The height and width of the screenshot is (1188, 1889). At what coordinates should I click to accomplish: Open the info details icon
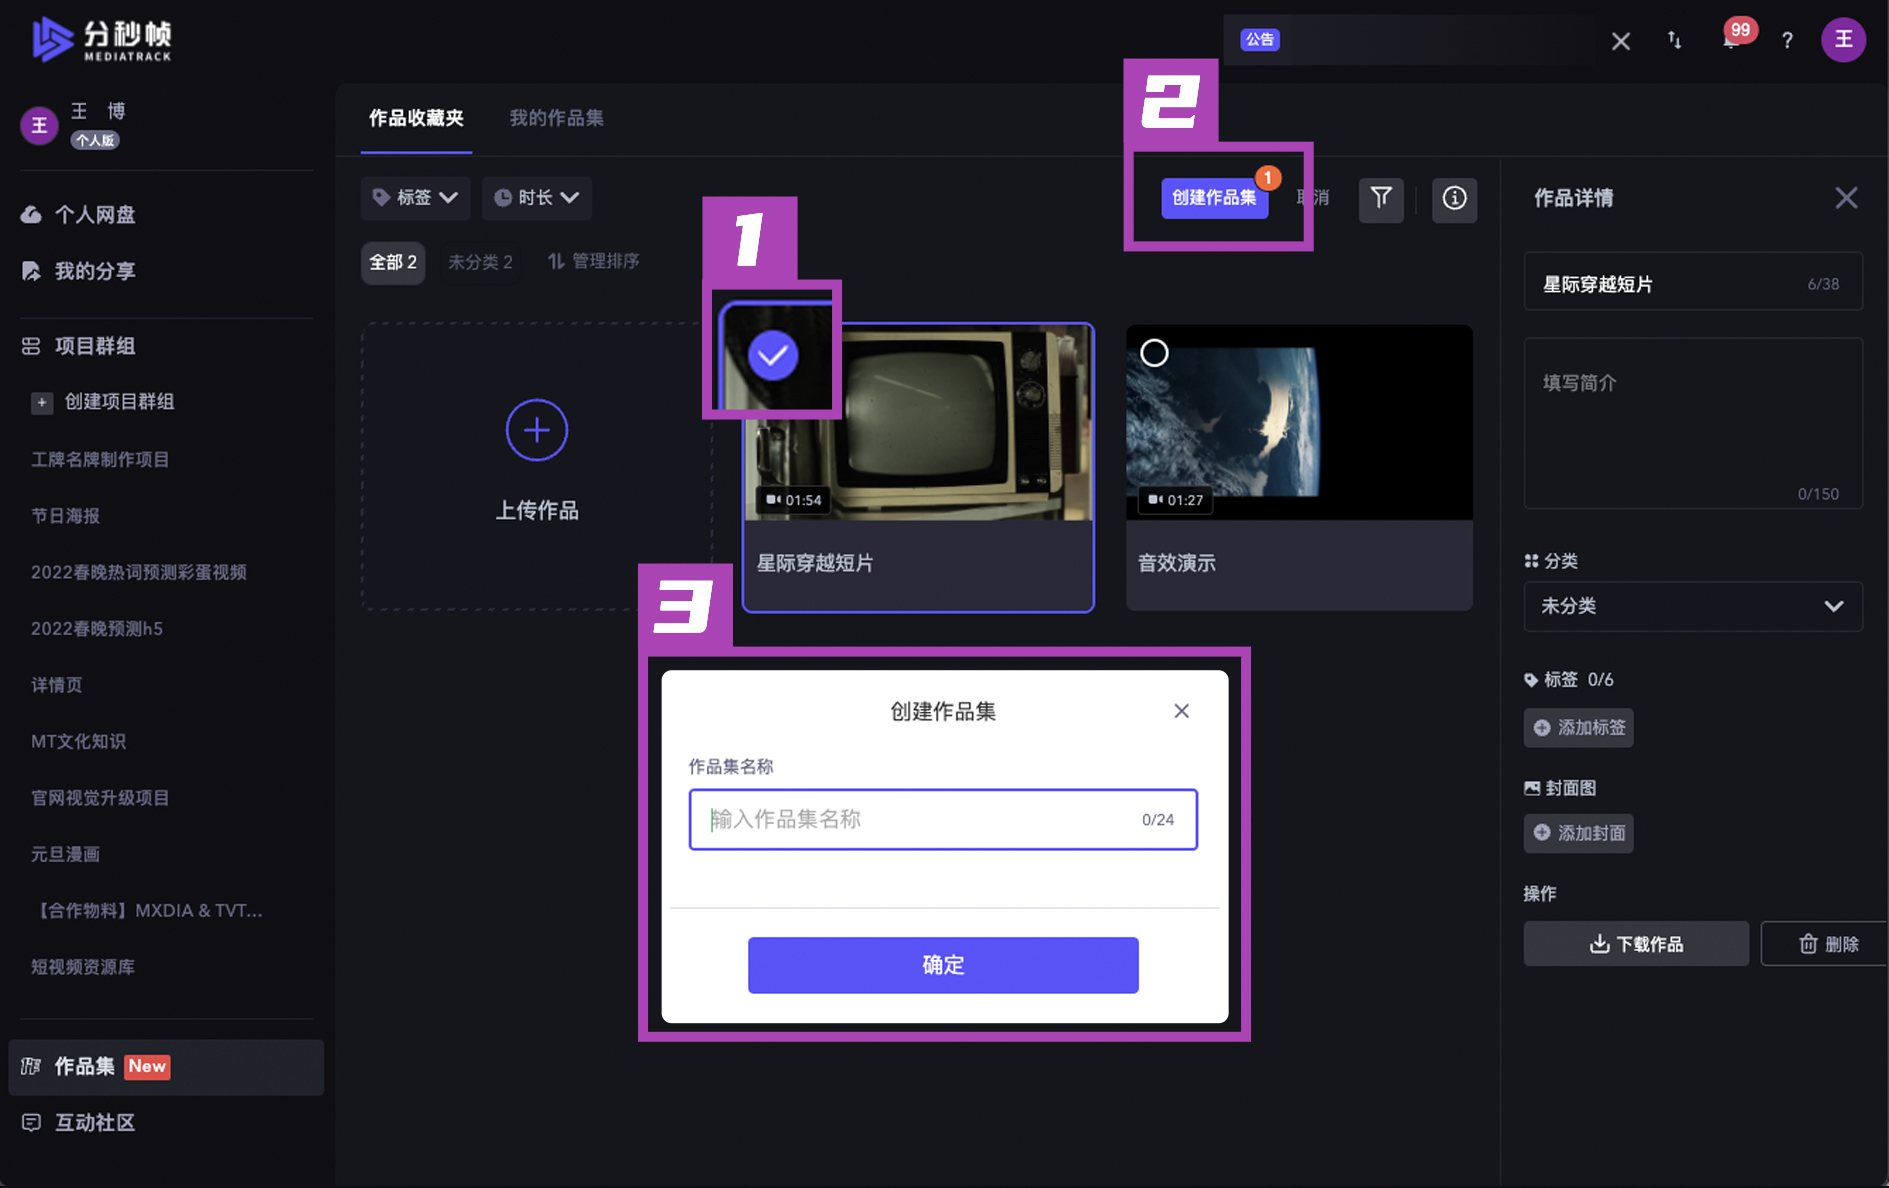pyautogui.click(x=1454, y=198)
